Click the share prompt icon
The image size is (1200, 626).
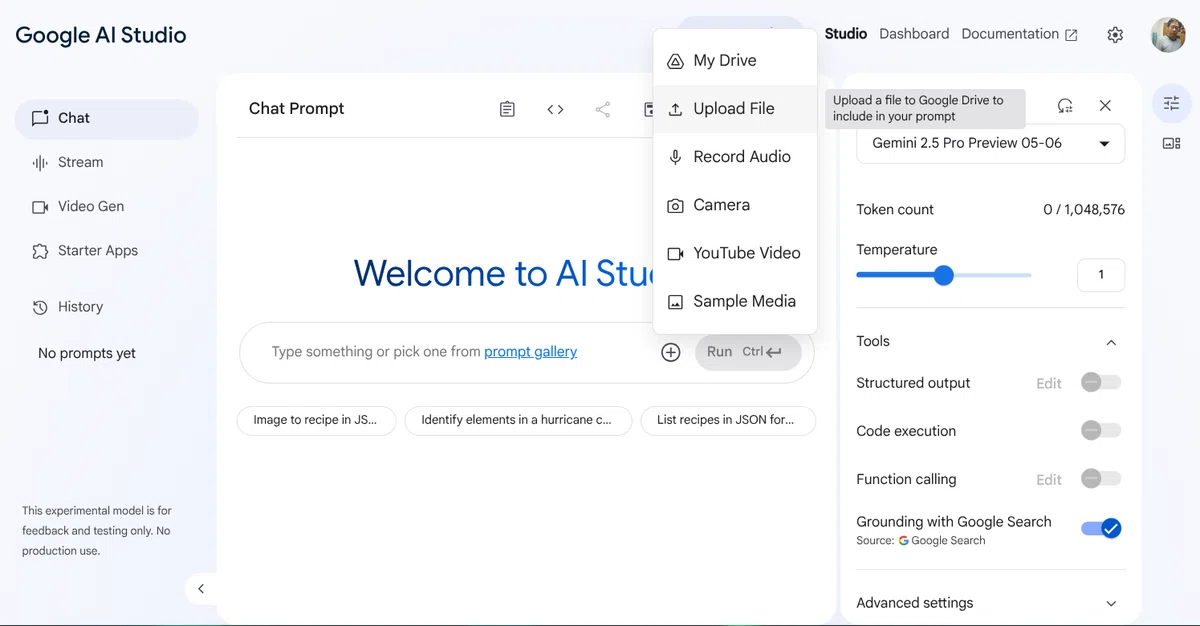[x=603, y=109]
